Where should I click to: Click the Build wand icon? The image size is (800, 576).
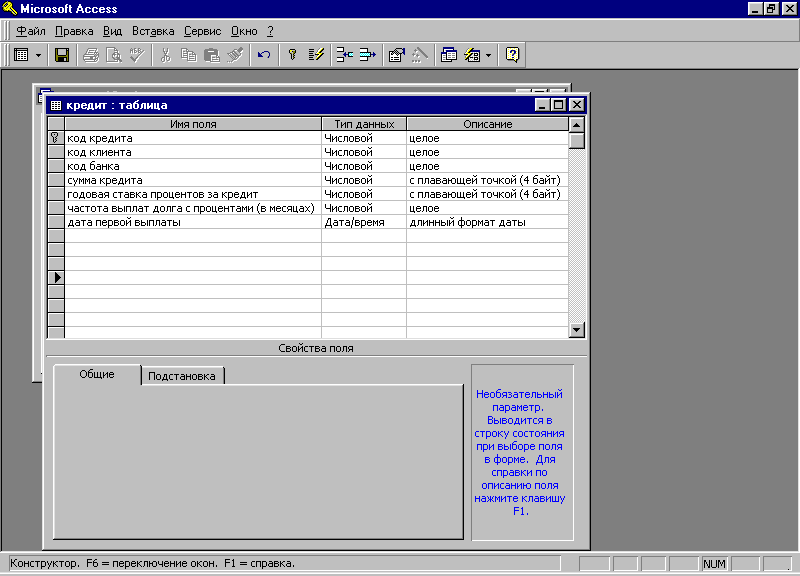point(419,55)
